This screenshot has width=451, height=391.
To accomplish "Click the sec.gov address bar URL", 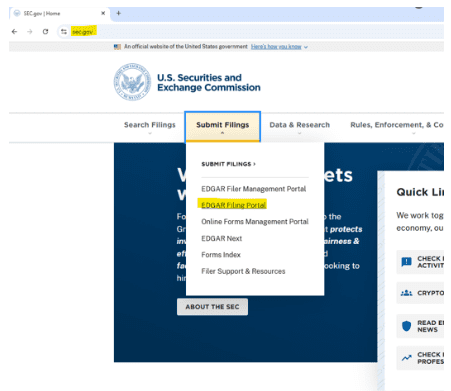I will [x=83, y=32].
